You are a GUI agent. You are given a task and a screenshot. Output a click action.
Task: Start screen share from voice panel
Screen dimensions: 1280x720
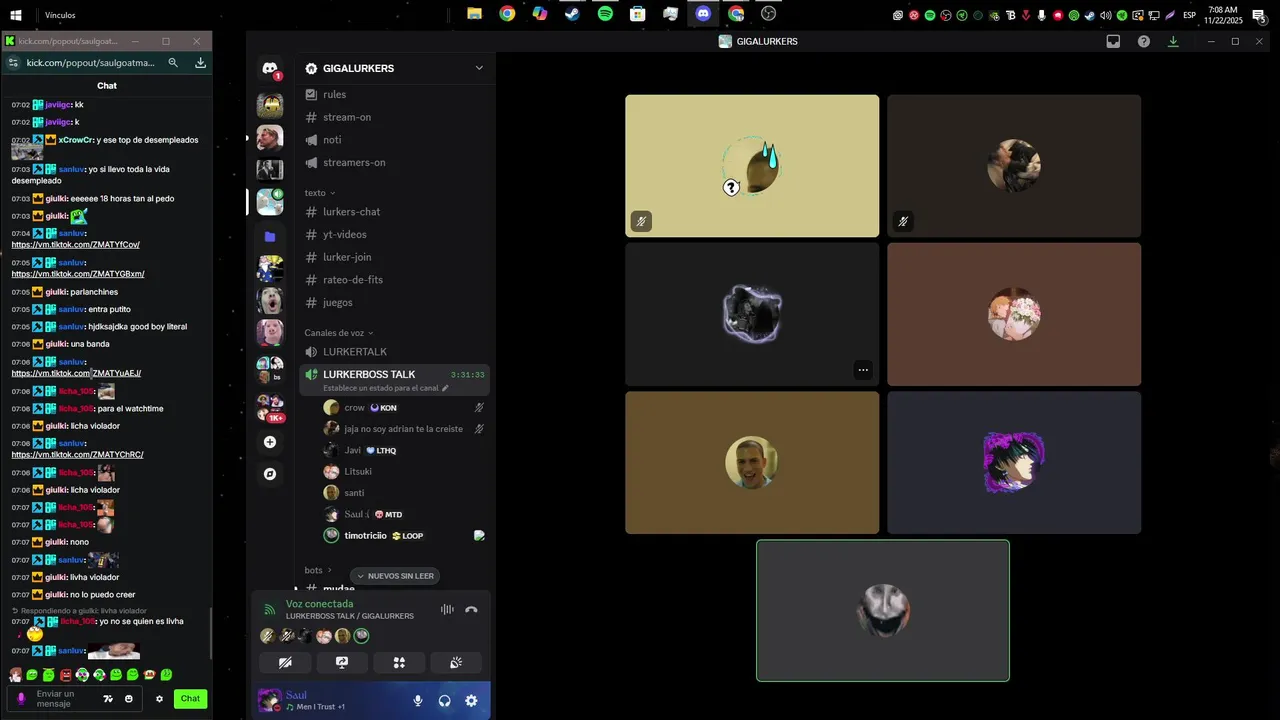(x=341, y=662)
